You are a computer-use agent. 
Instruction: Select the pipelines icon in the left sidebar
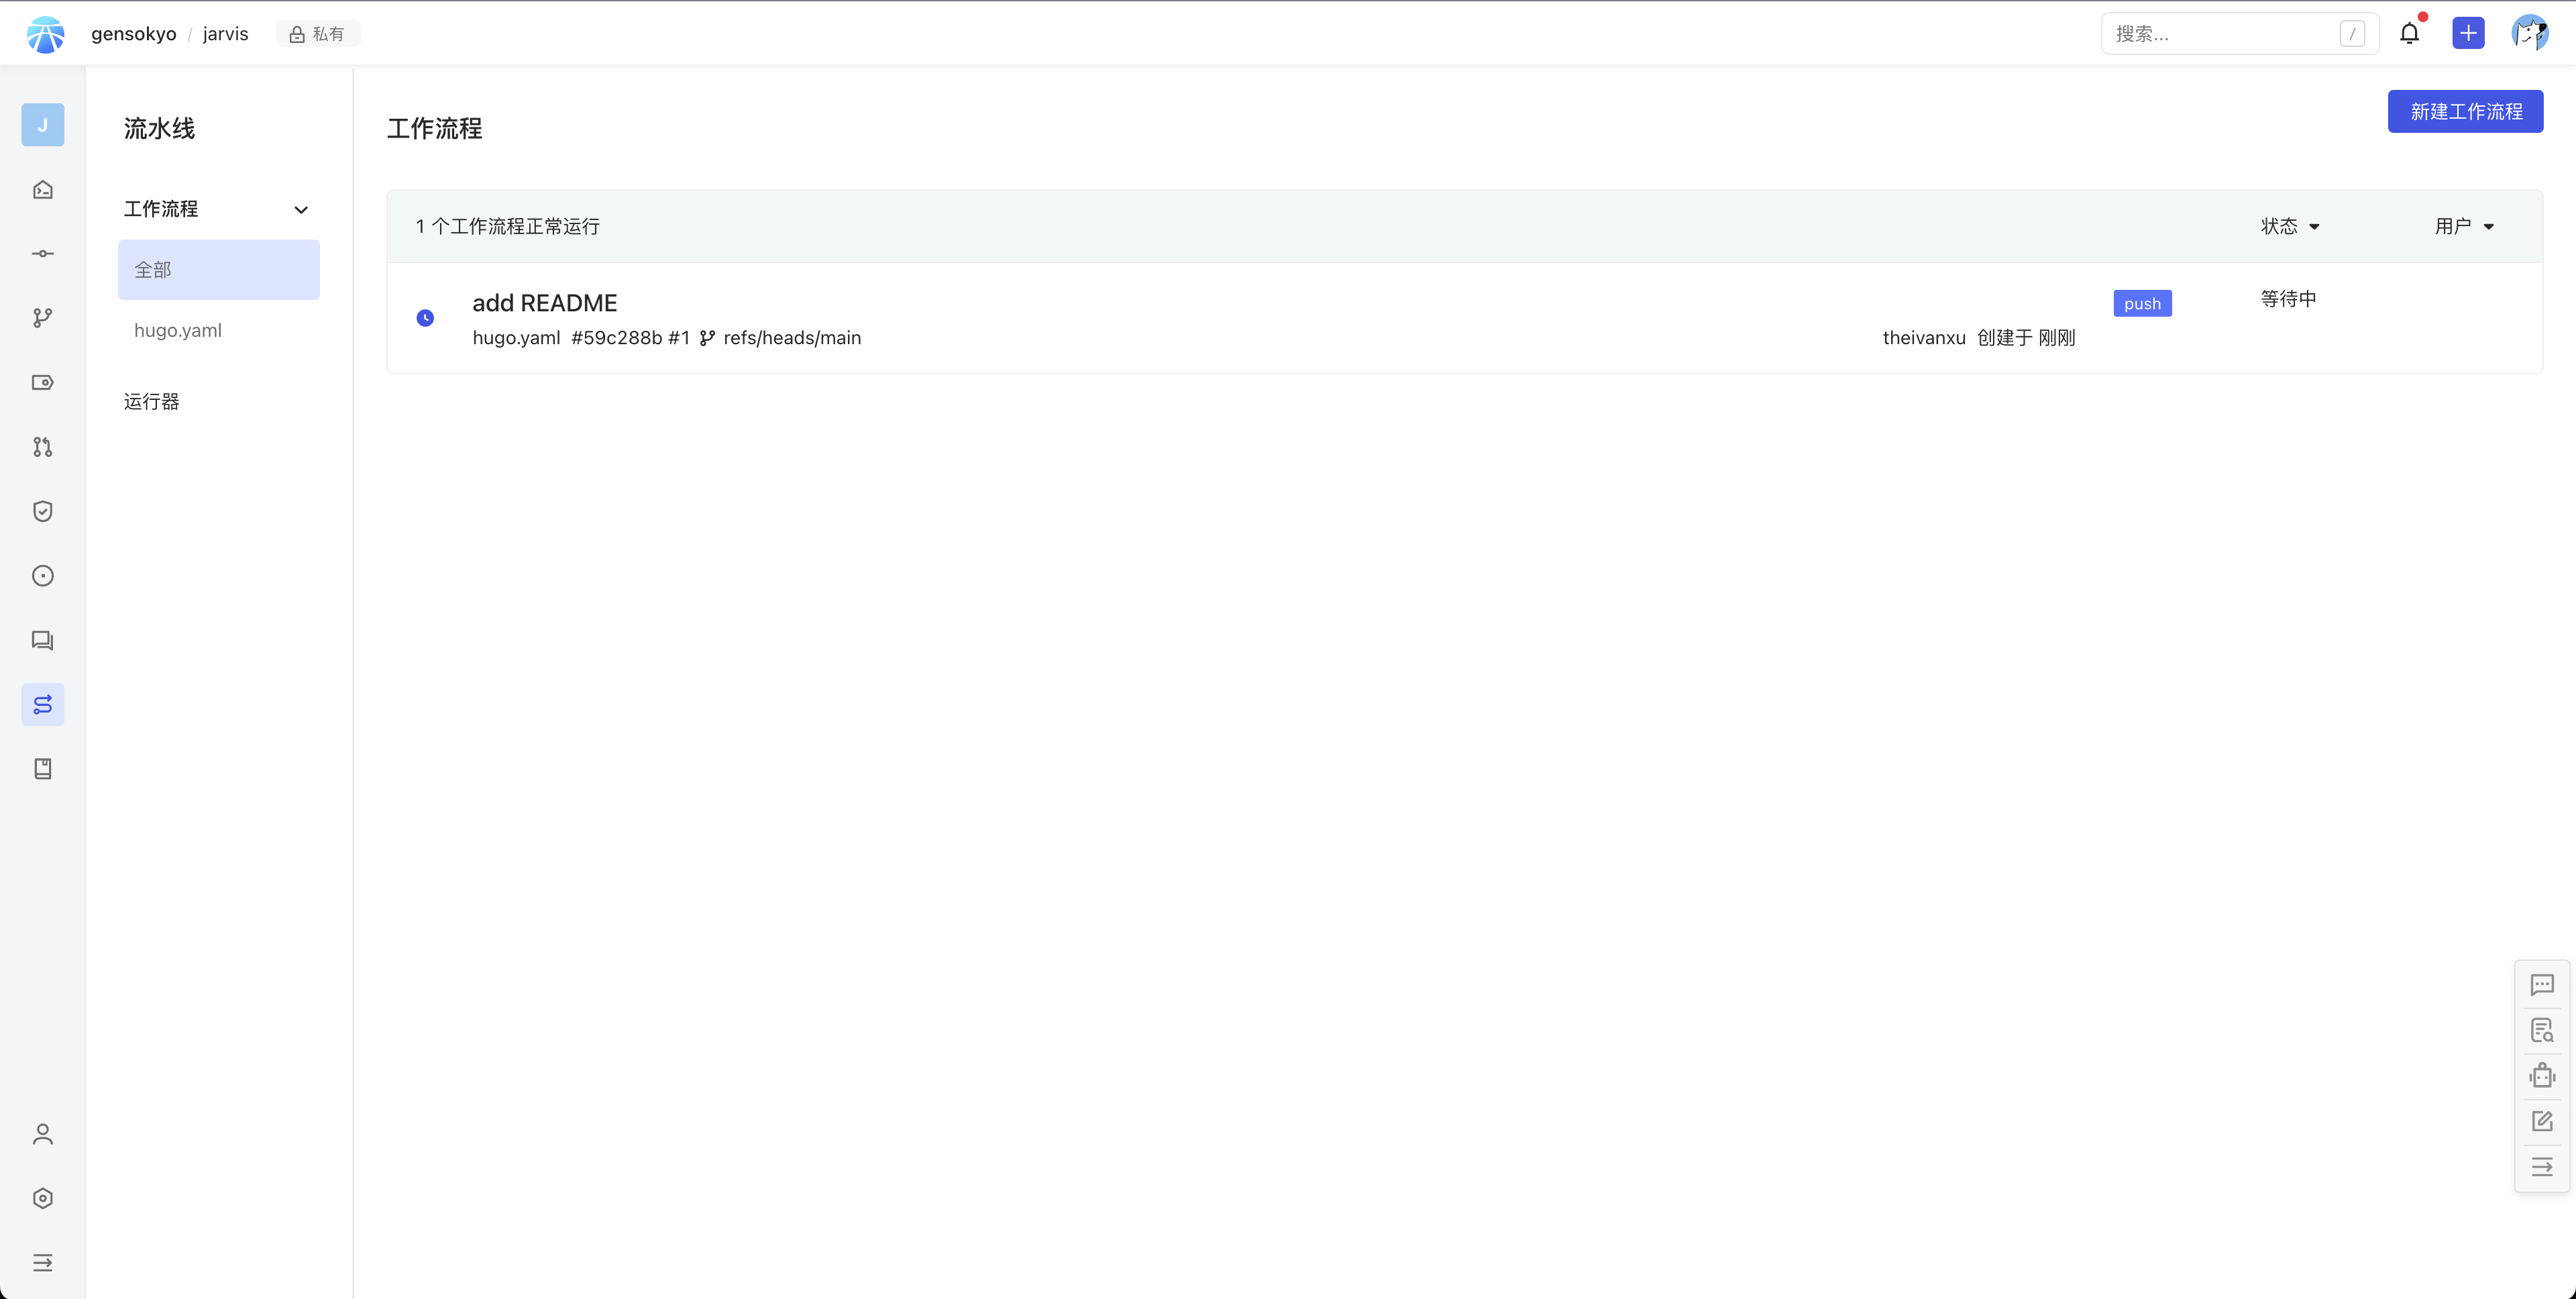click(x=43, y=705)
